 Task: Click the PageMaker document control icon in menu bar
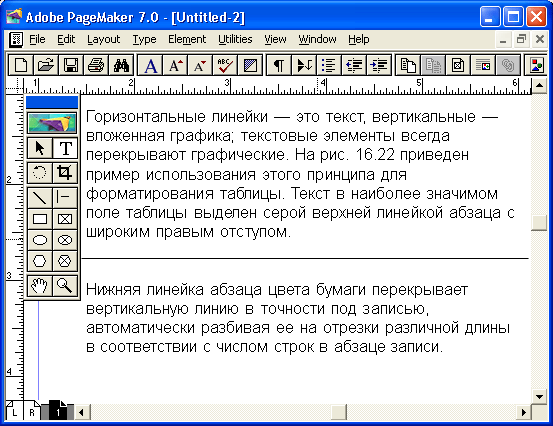point(16,39)
